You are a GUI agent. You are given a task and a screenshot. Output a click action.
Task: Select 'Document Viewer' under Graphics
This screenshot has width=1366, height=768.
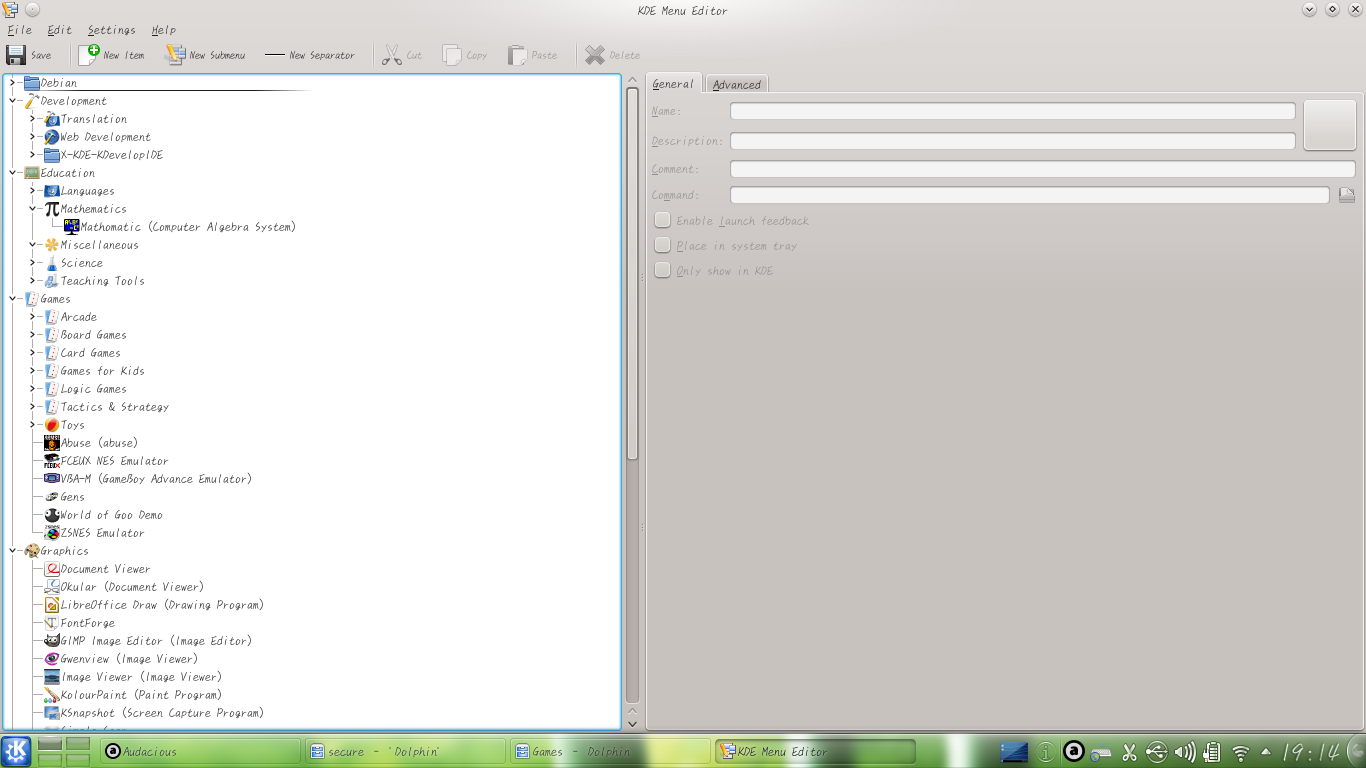105,569
